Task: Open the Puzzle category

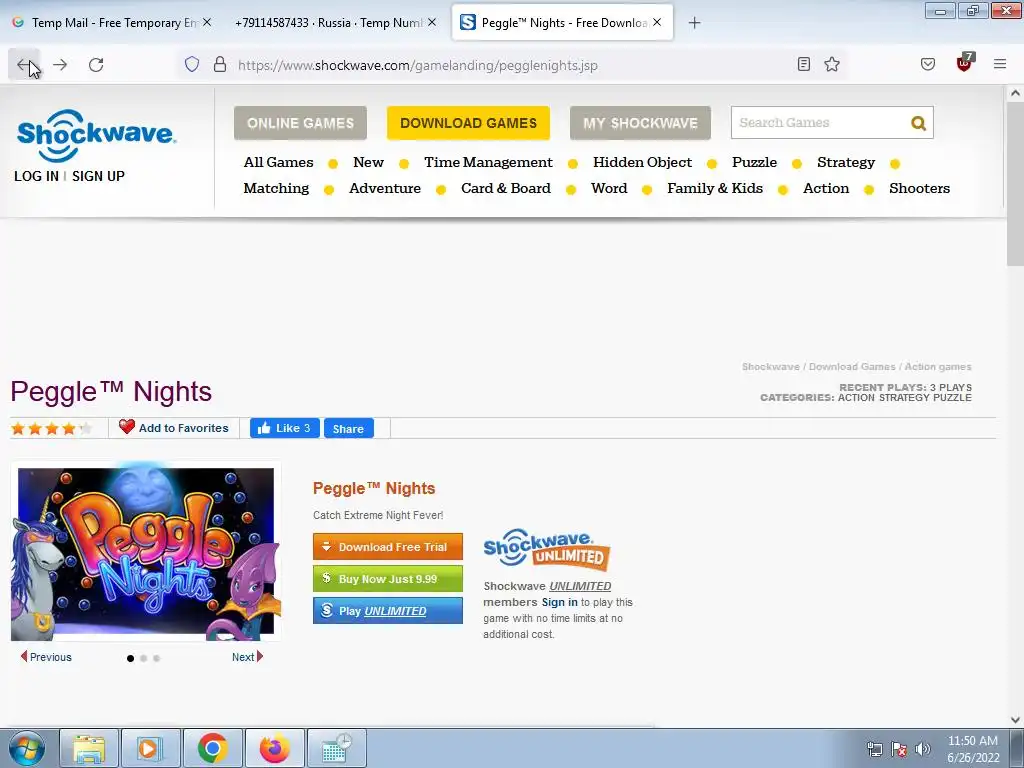Action: tap(754, 162)
